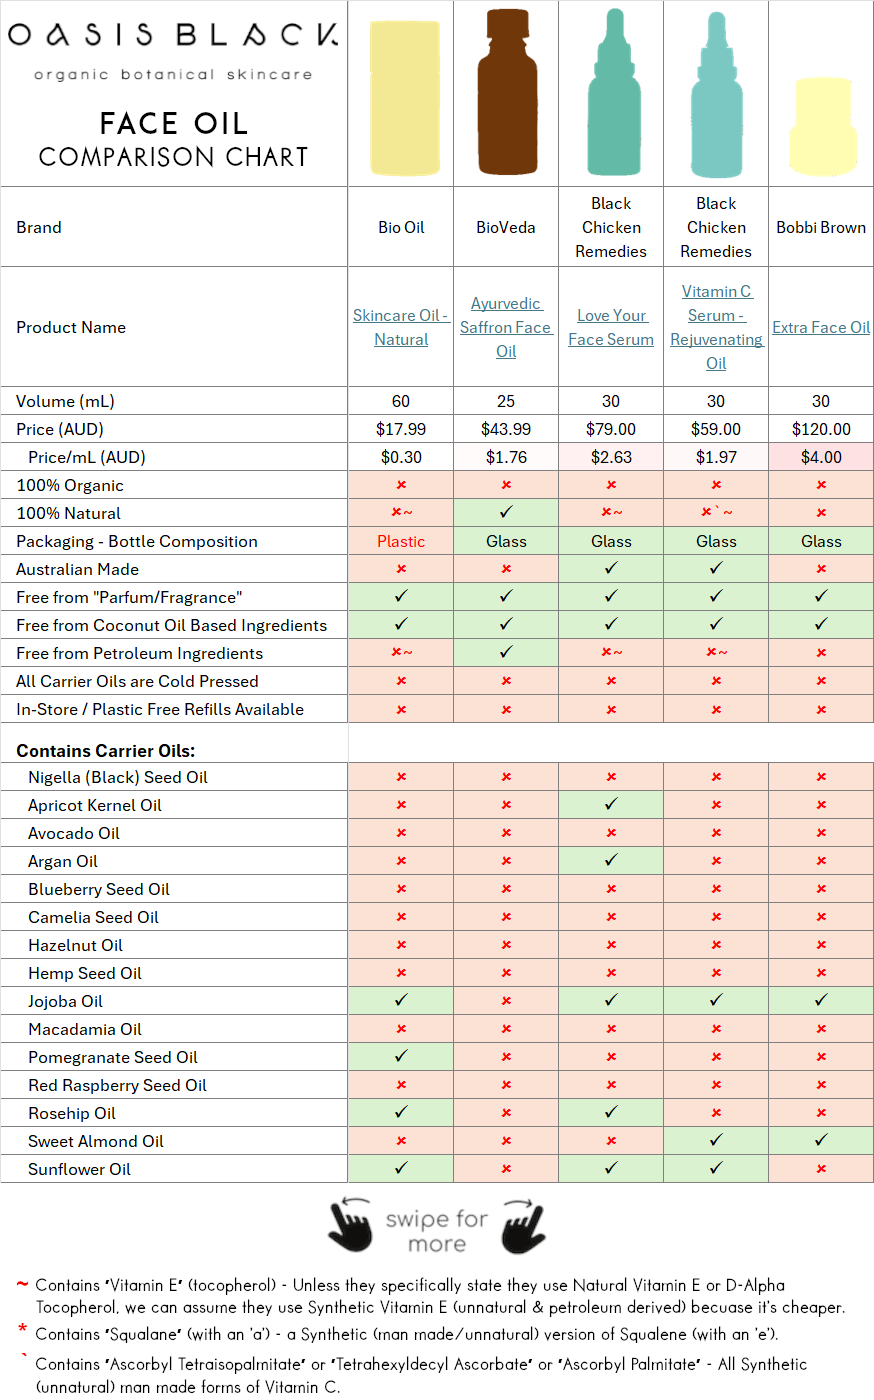Click the 'Contains Carrier Oils:' heading
874x1400 pixels.
pyautogui.click(x=106, y=751)
